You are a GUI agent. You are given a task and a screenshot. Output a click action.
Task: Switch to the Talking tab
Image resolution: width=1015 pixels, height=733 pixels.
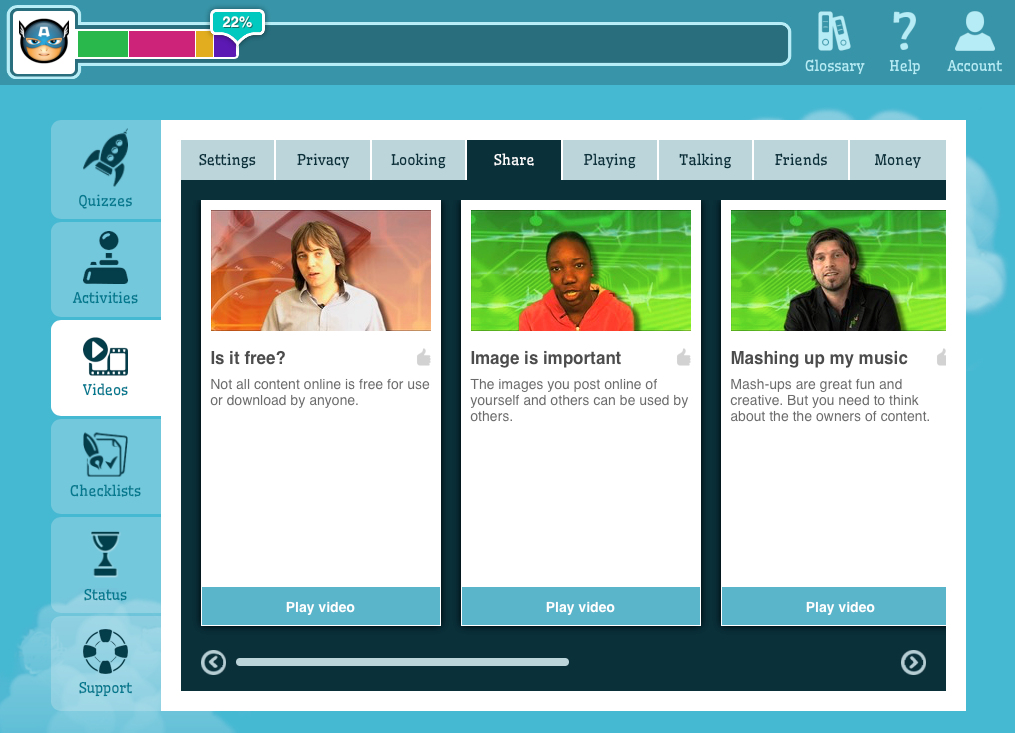click(x=705, y=160)
